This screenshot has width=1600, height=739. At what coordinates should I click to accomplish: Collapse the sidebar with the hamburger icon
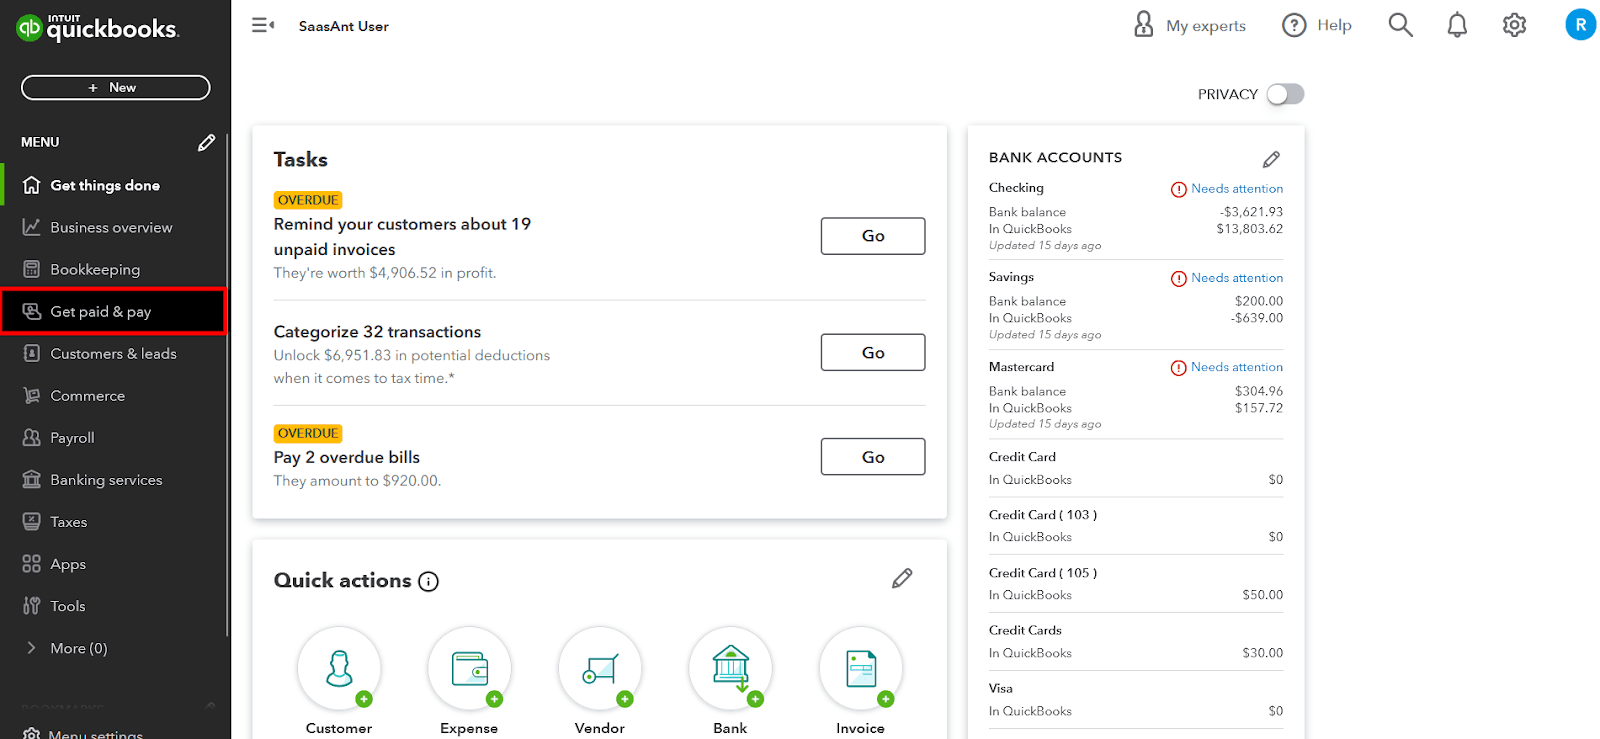(x=263, y=25)
